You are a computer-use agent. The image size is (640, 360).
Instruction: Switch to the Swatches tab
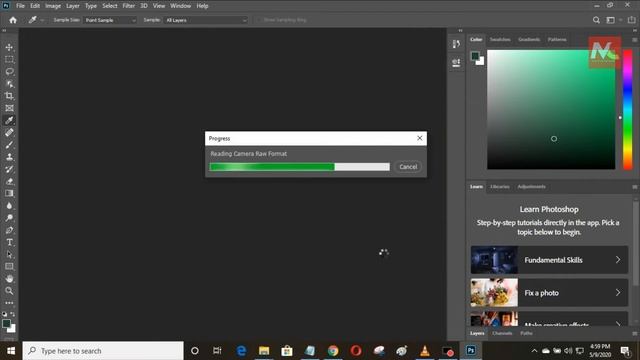click(x=500, y=40)
